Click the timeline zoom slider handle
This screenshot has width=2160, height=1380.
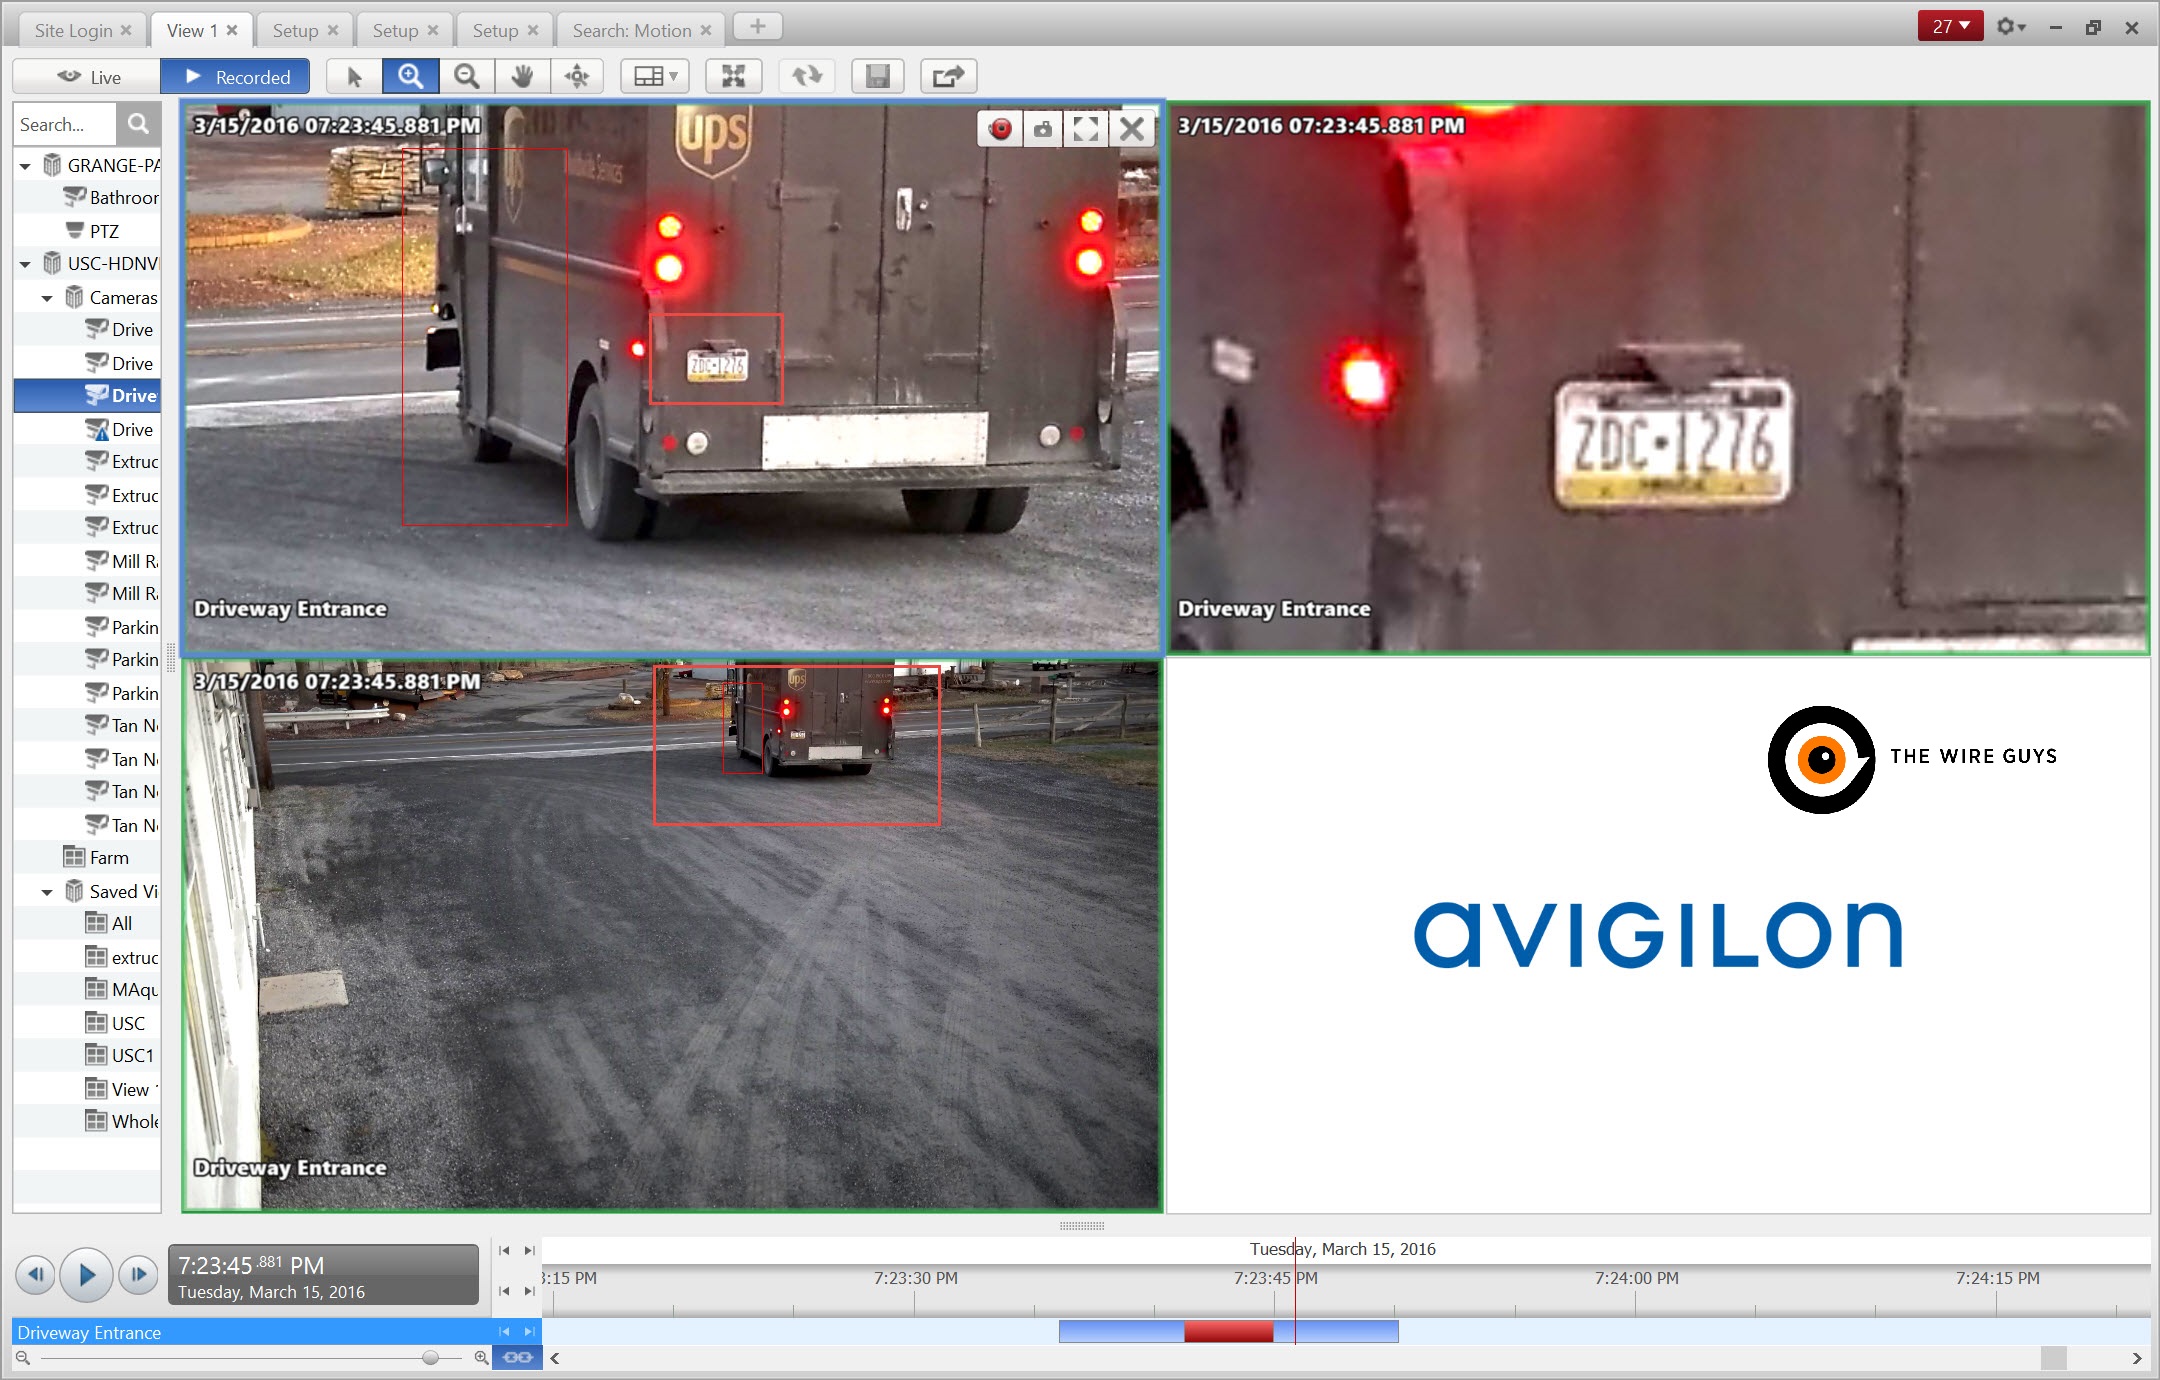(430, 1358)
